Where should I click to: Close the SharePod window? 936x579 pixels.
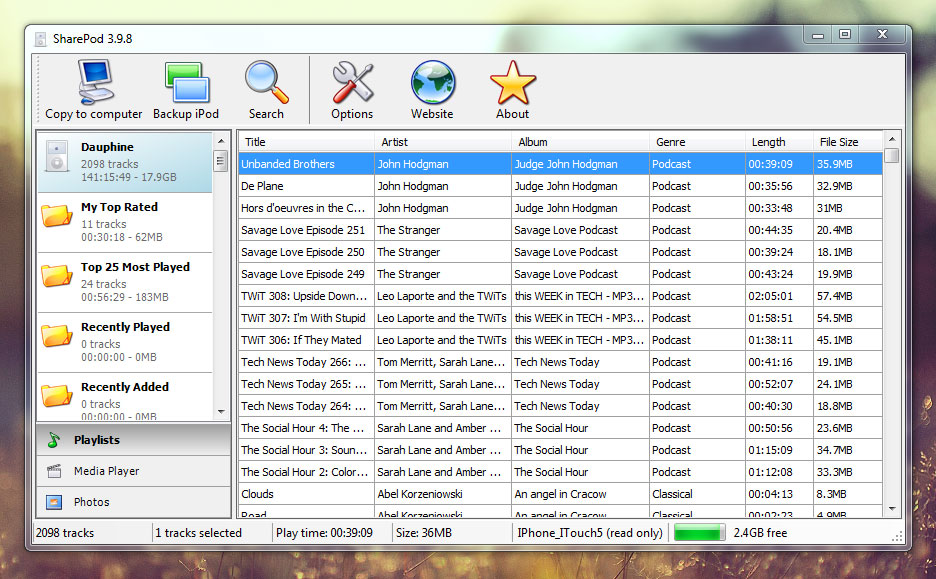click(883, 35)
